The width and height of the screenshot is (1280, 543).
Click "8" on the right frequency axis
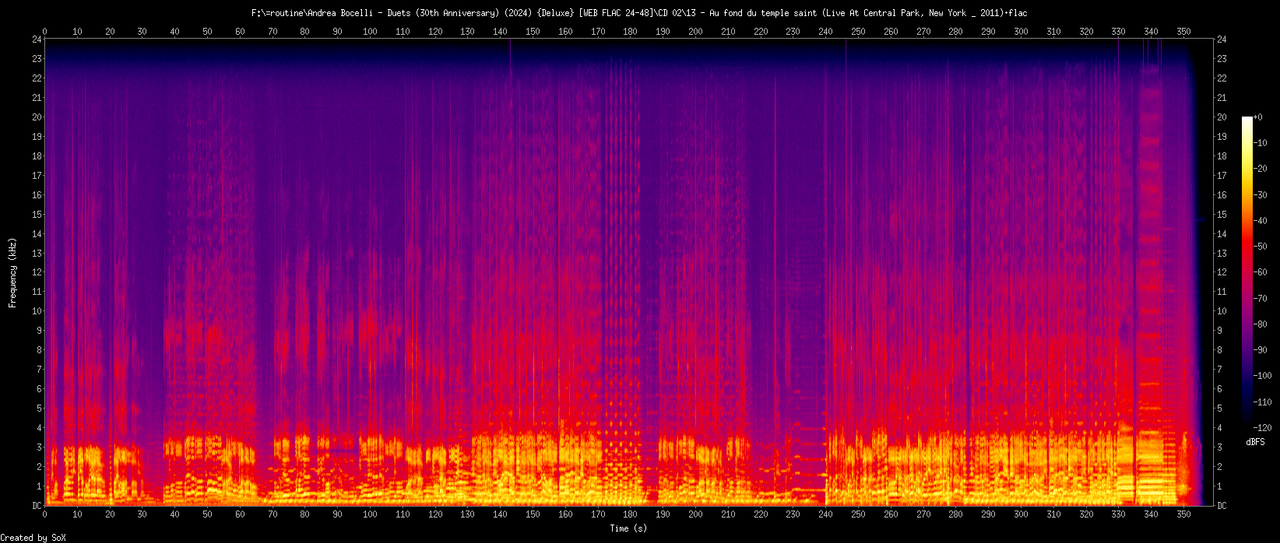coord(1219,350)
